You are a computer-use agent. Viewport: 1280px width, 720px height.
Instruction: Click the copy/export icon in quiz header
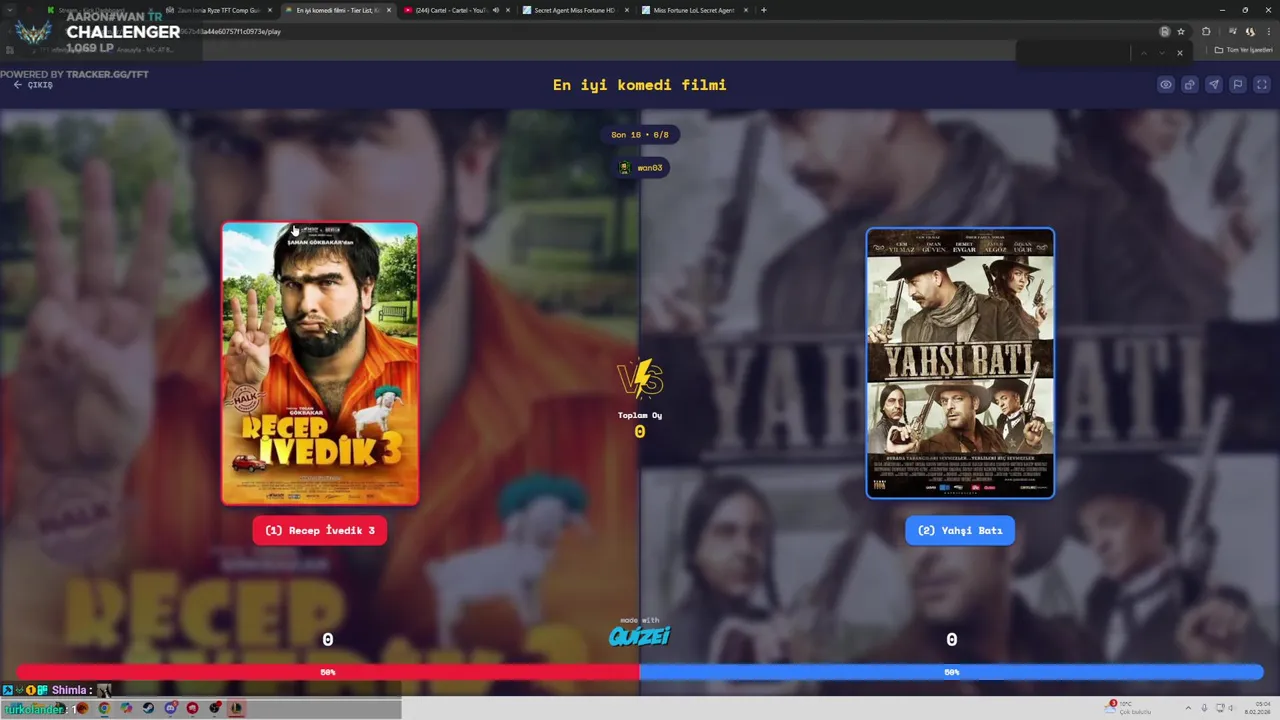coord(1190,85)
